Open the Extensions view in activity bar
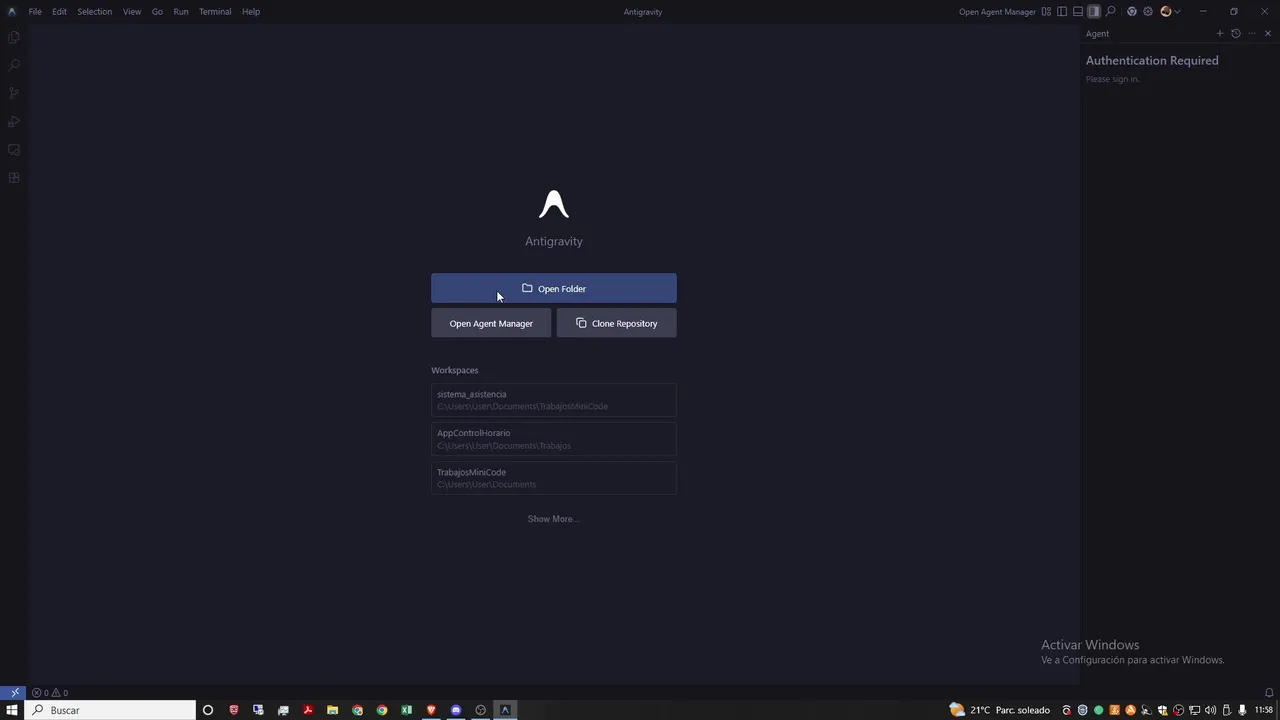1280x720 pixels. click(x=14, y=178)
